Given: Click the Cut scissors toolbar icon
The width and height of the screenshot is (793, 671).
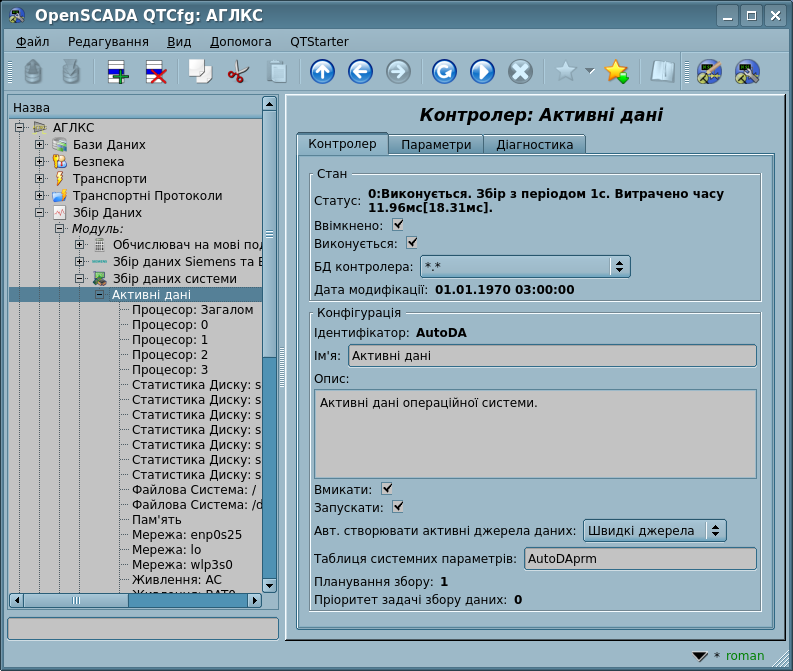Looking at the screenshot, I should (238, 71).
